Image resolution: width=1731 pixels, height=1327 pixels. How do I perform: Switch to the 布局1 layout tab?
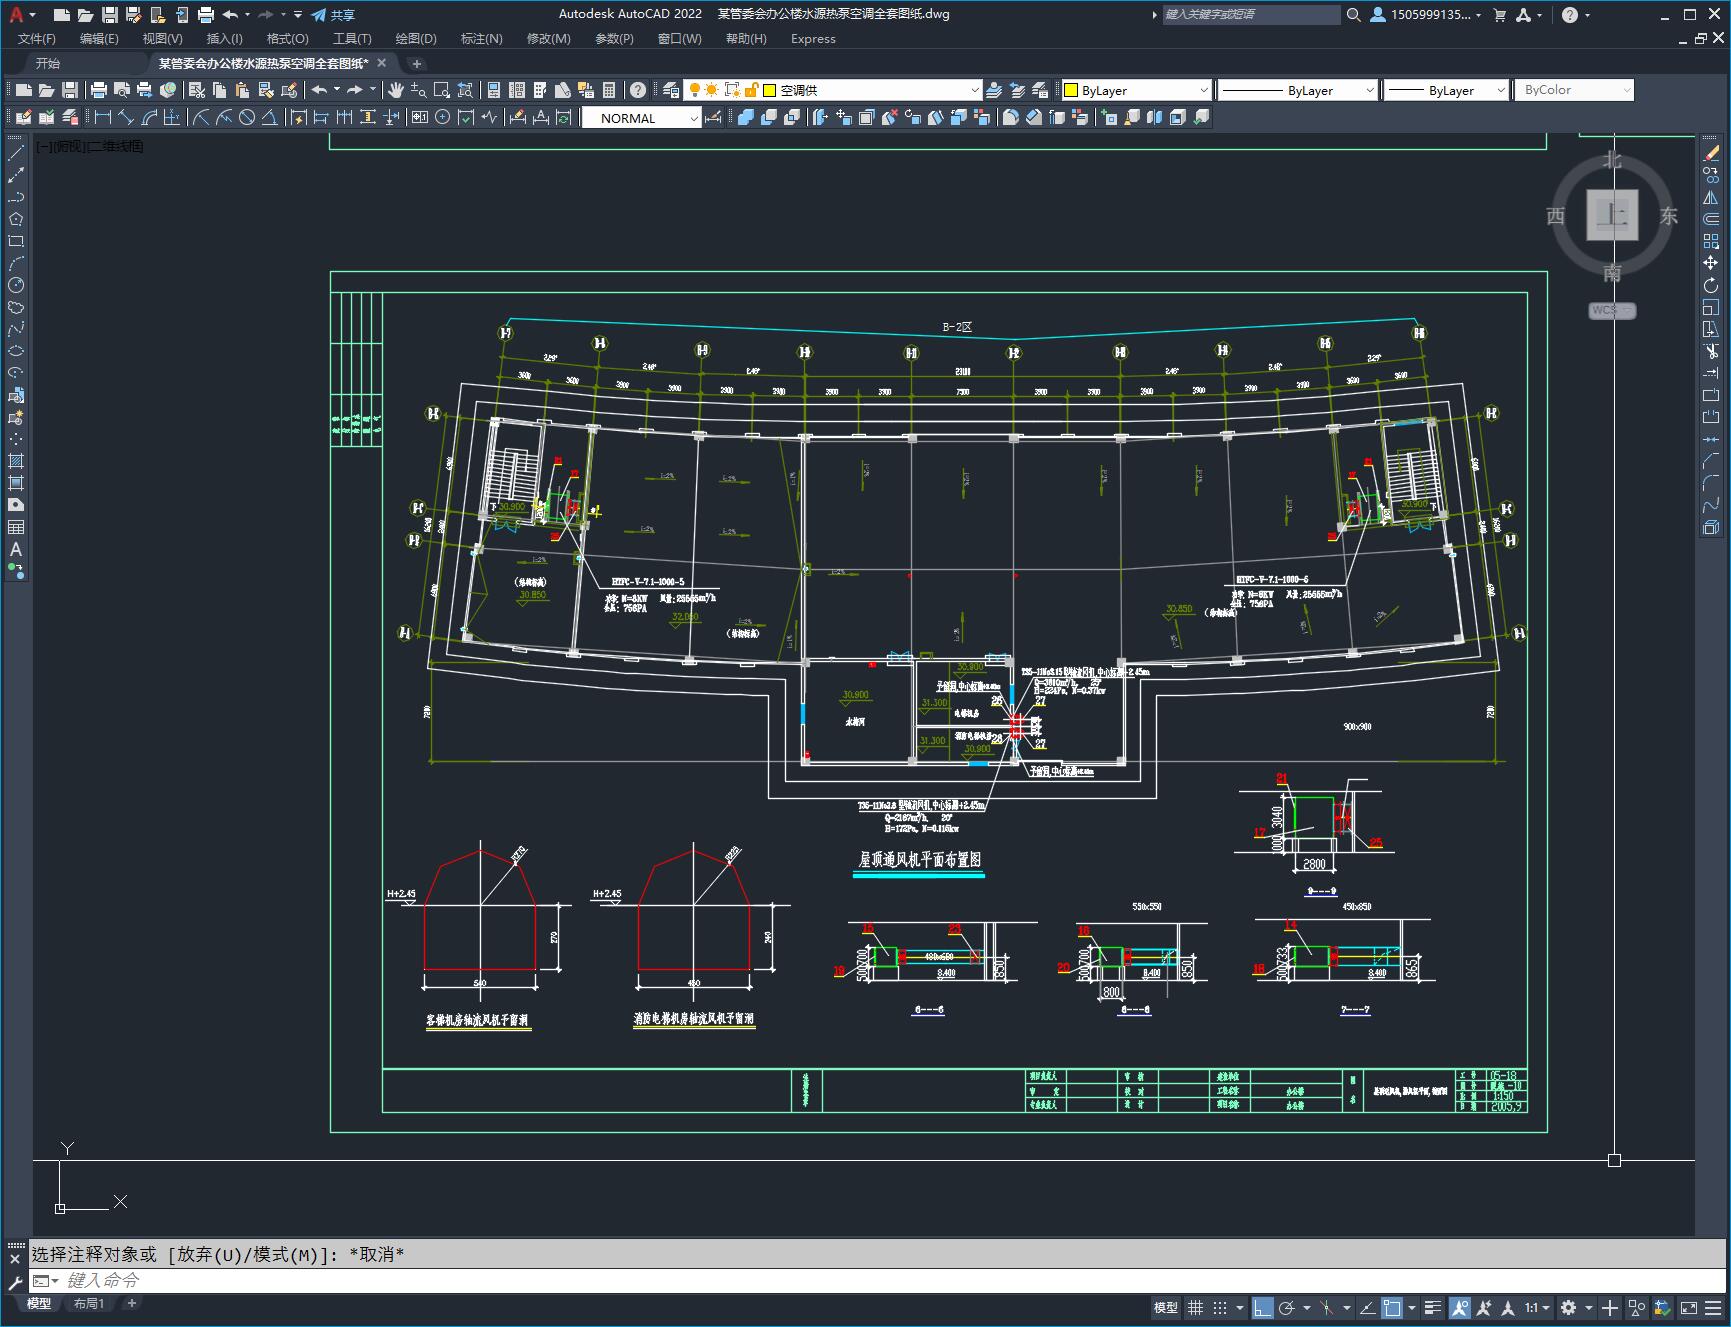coord(89,1303)
